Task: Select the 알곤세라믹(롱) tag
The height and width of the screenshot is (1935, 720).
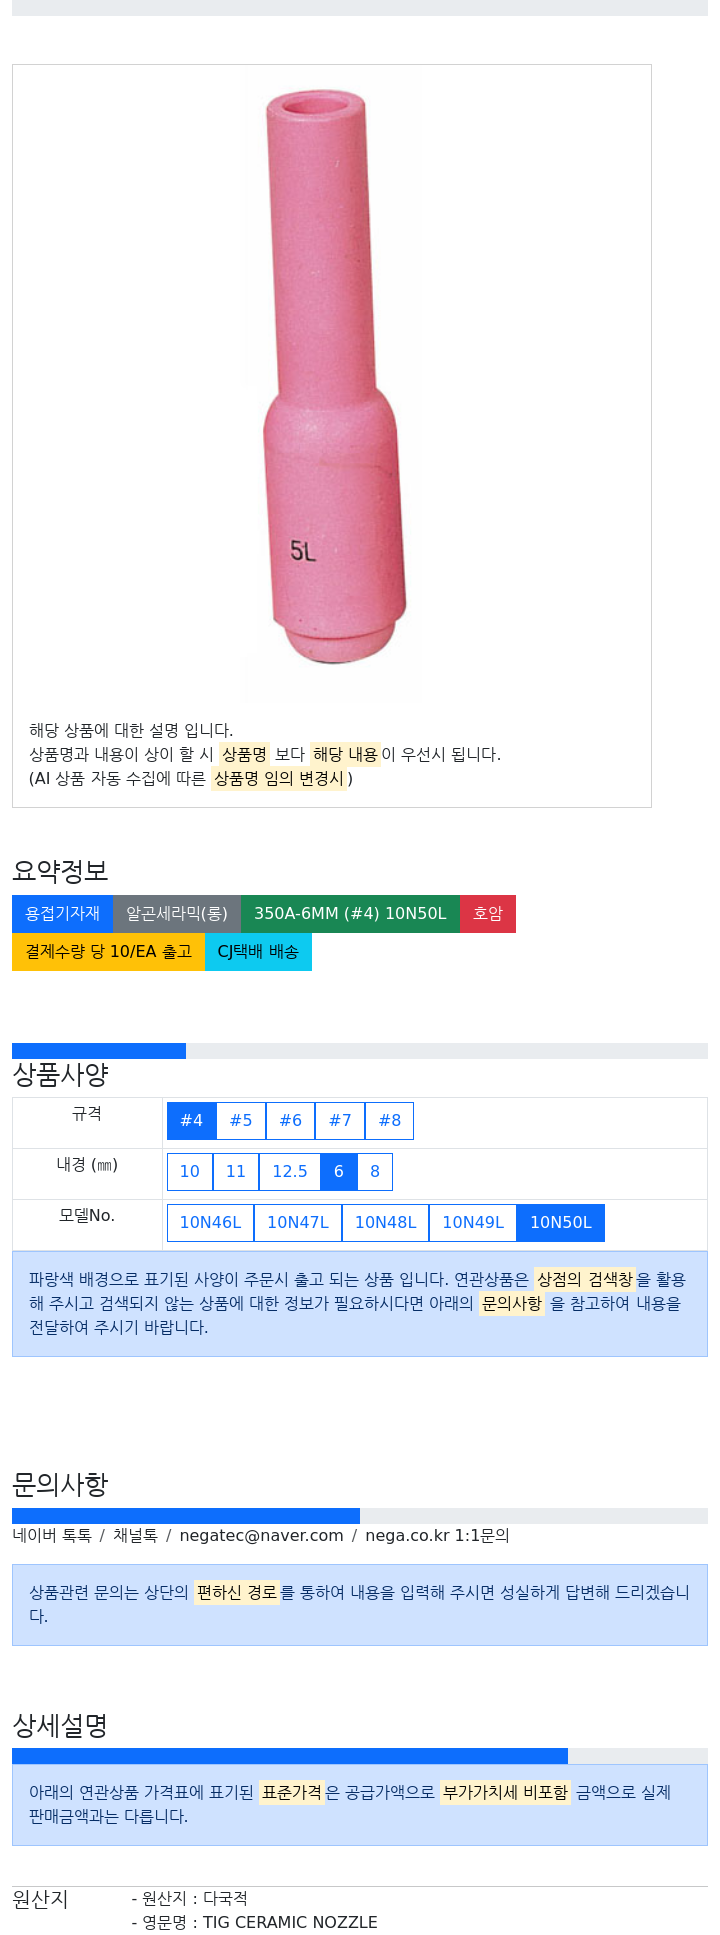Action: coord(177,914)
